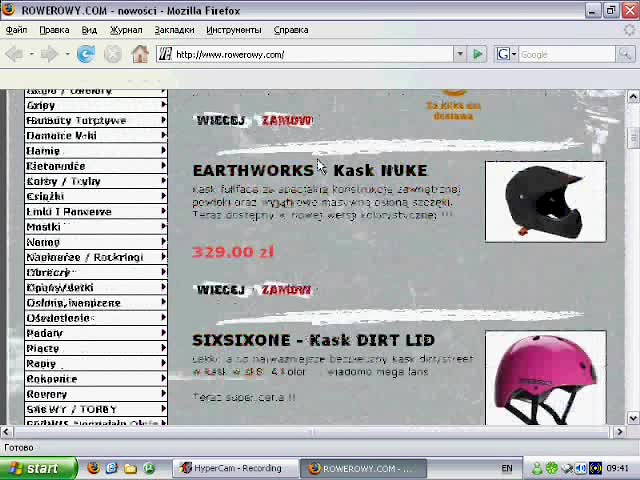Click the horizontal scrollbar right arrow
640x480 pixels.
pos(620,431)
